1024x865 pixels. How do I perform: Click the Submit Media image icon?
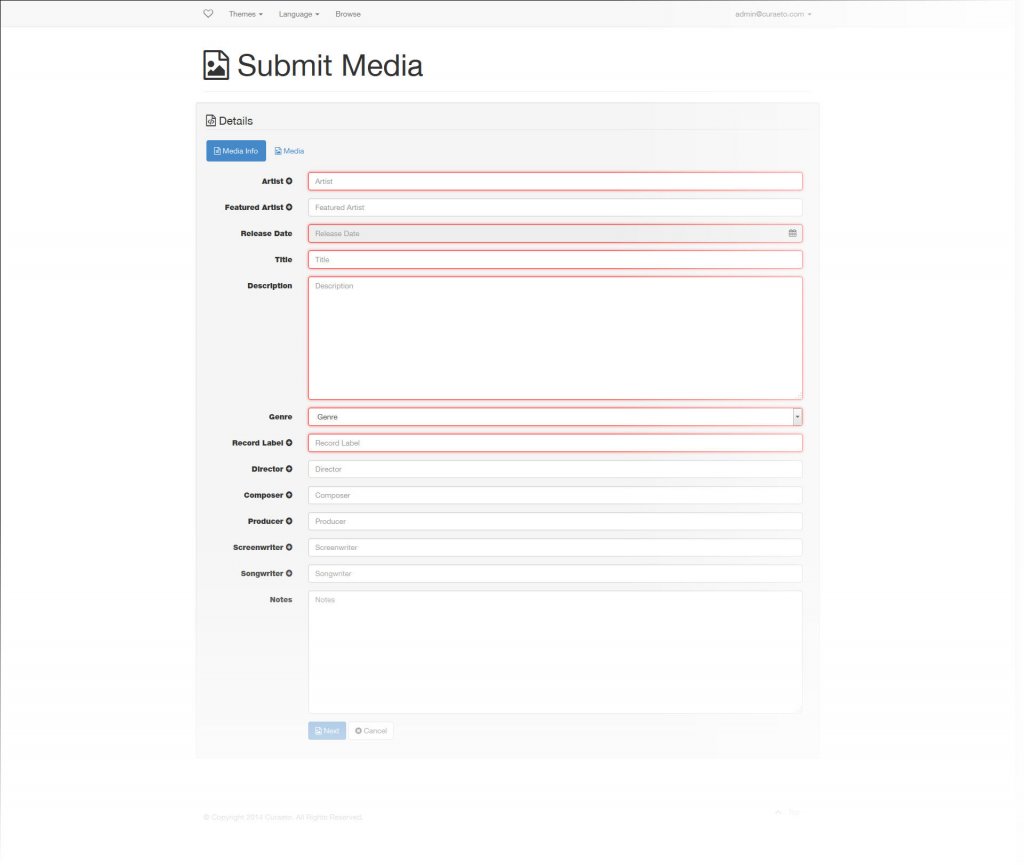(x=216, y=65)
